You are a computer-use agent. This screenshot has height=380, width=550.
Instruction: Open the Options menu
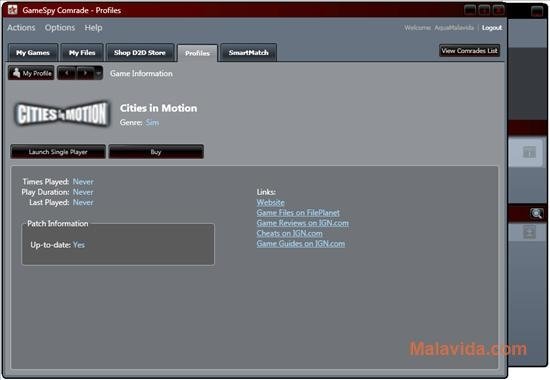60,27
